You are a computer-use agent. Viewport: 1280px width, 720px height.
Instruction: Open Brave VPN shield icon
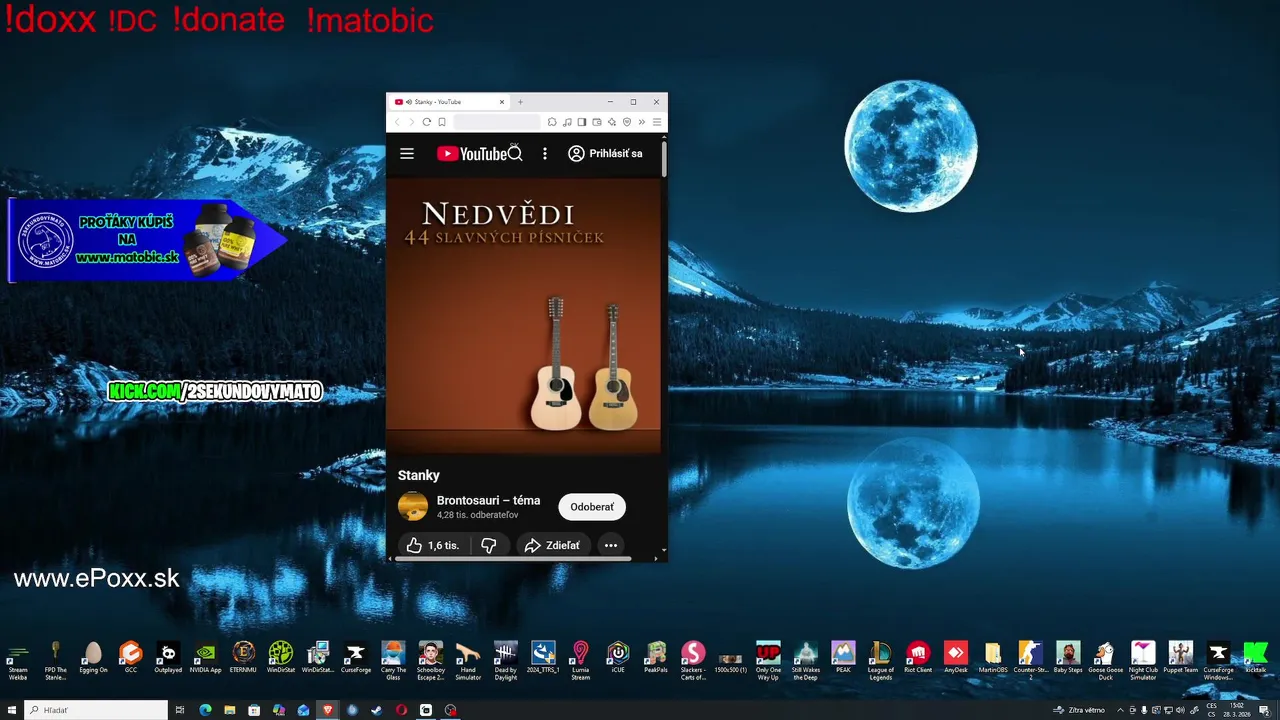[x=627, y=122]
